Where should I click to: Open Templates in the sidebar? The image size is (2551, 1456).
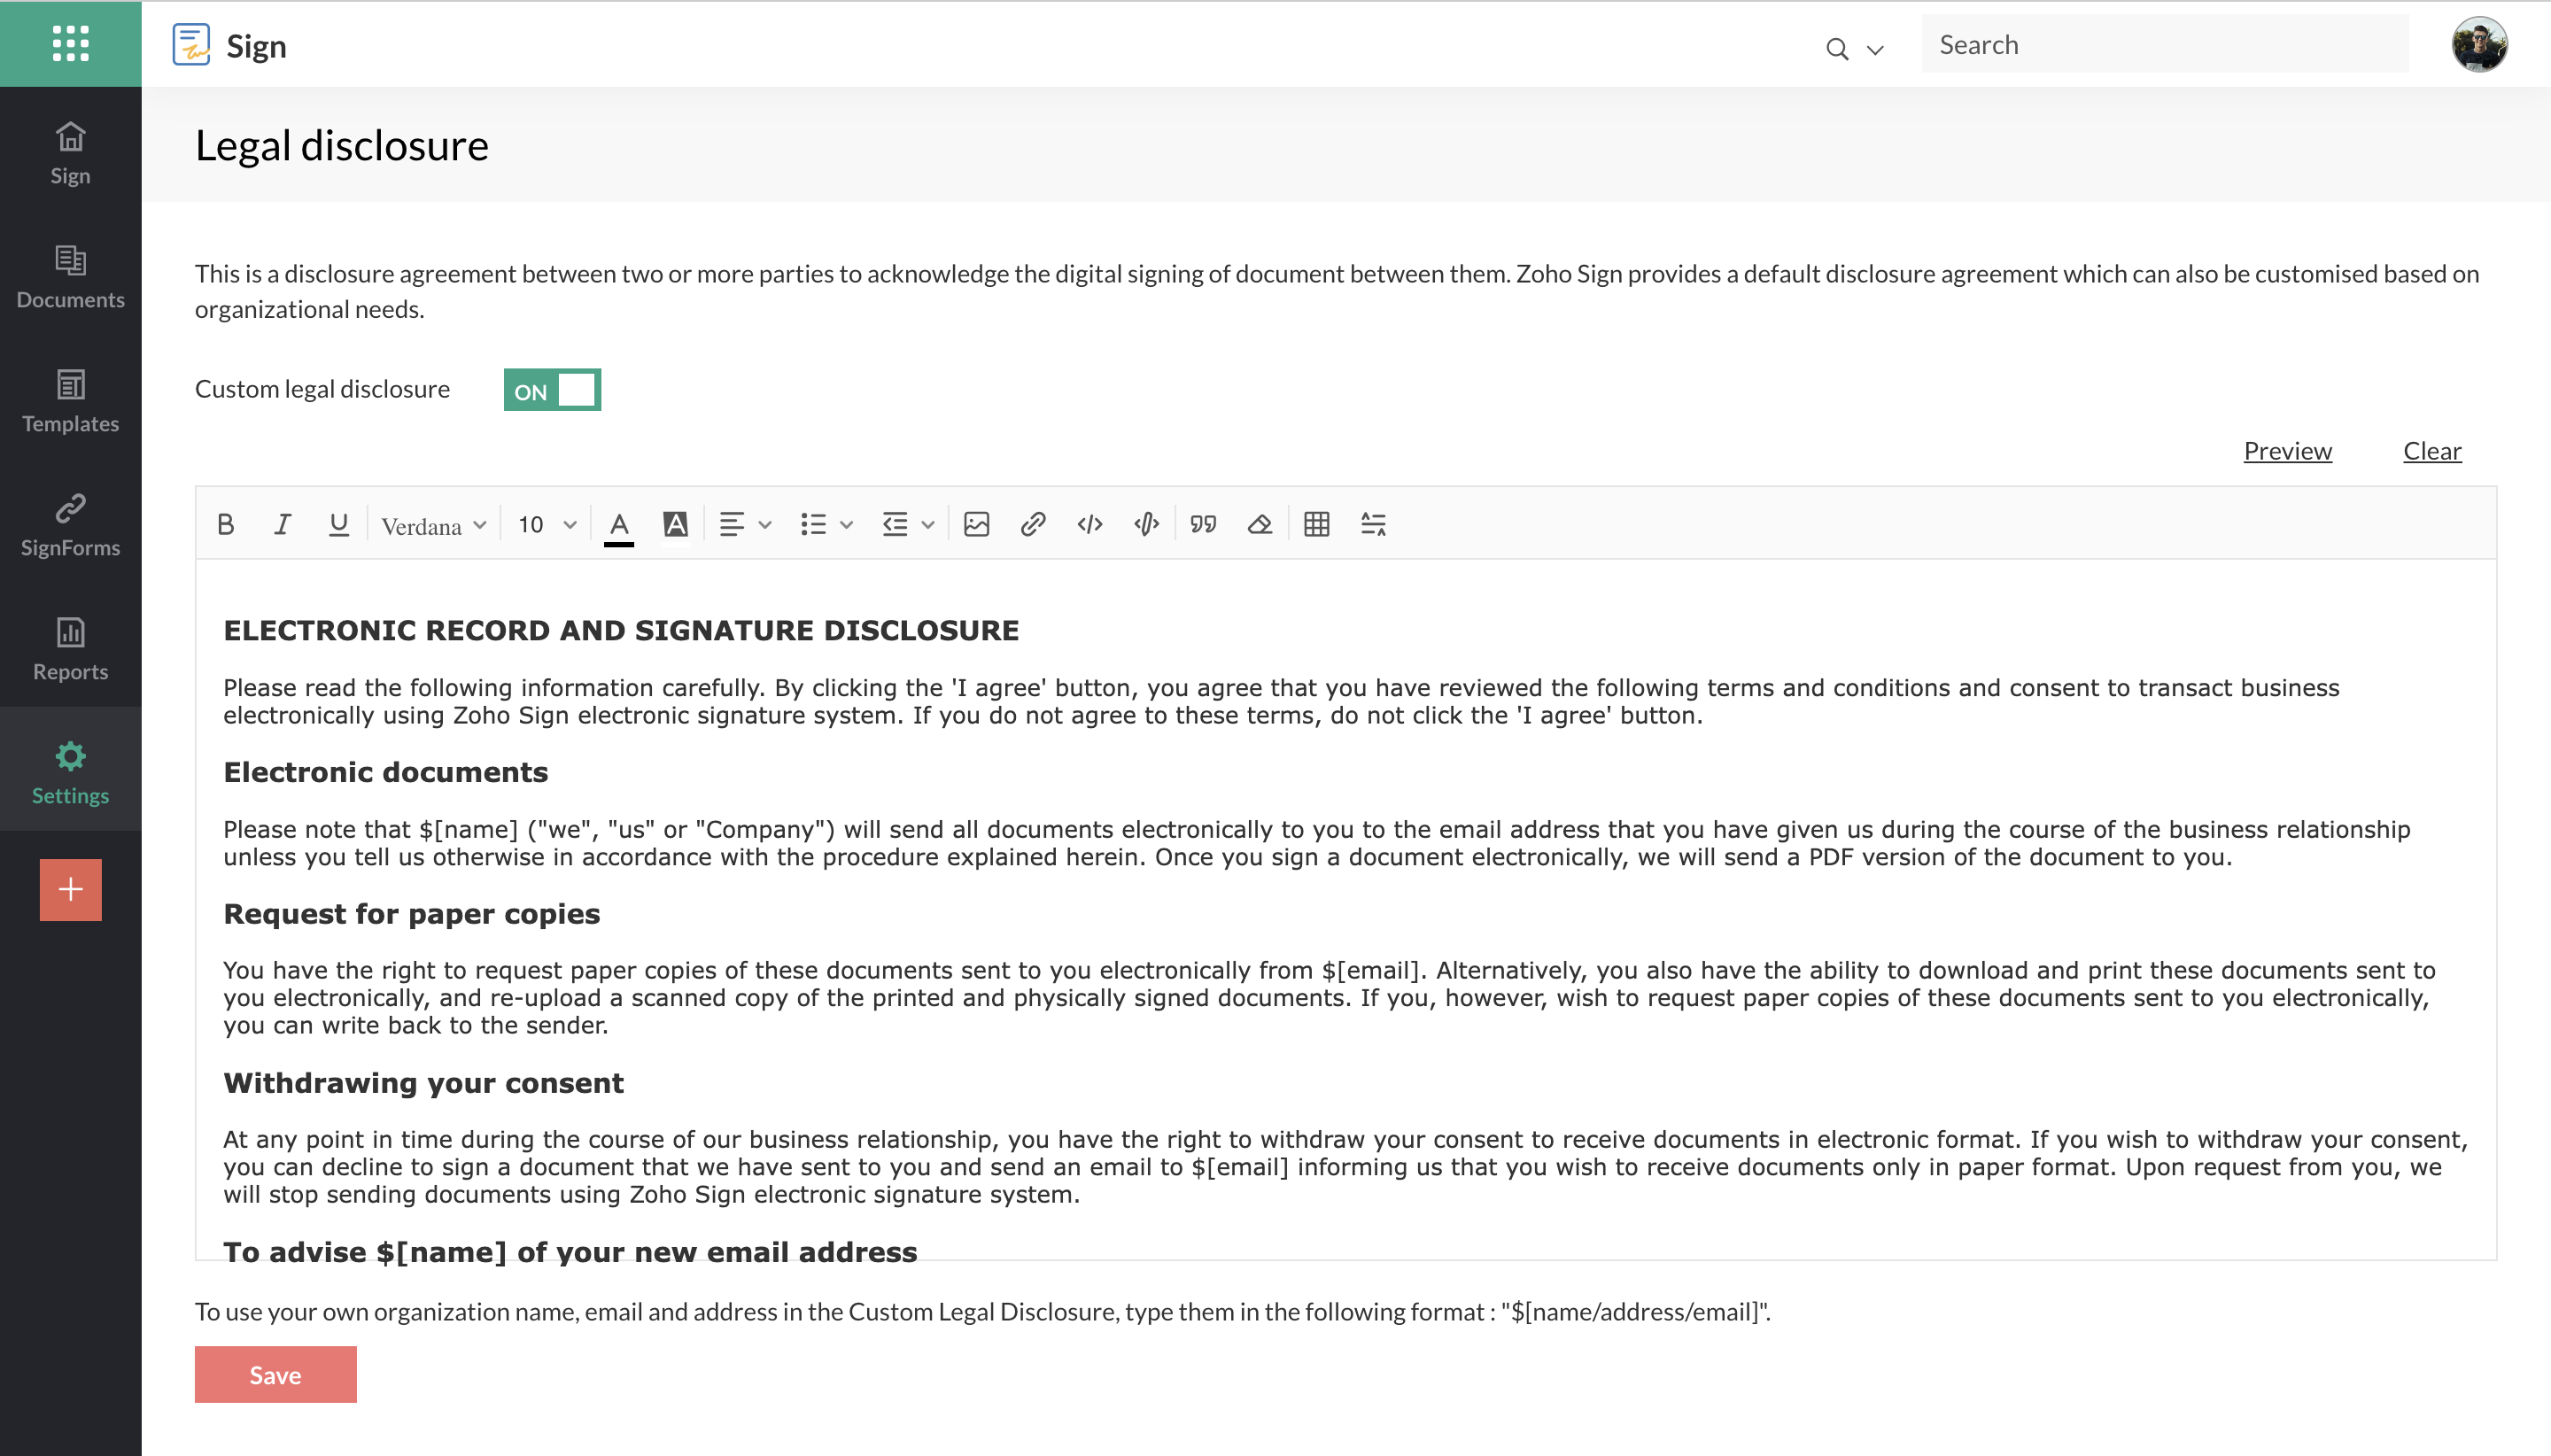pos(70,401)
